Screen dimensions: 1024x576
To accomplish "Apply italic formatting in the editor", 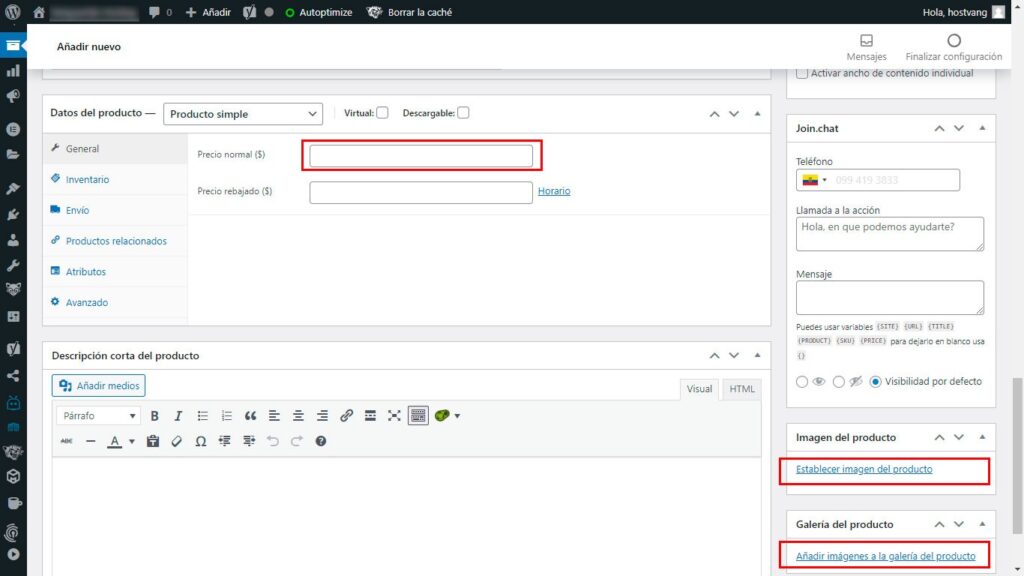I will click(178, 416).
